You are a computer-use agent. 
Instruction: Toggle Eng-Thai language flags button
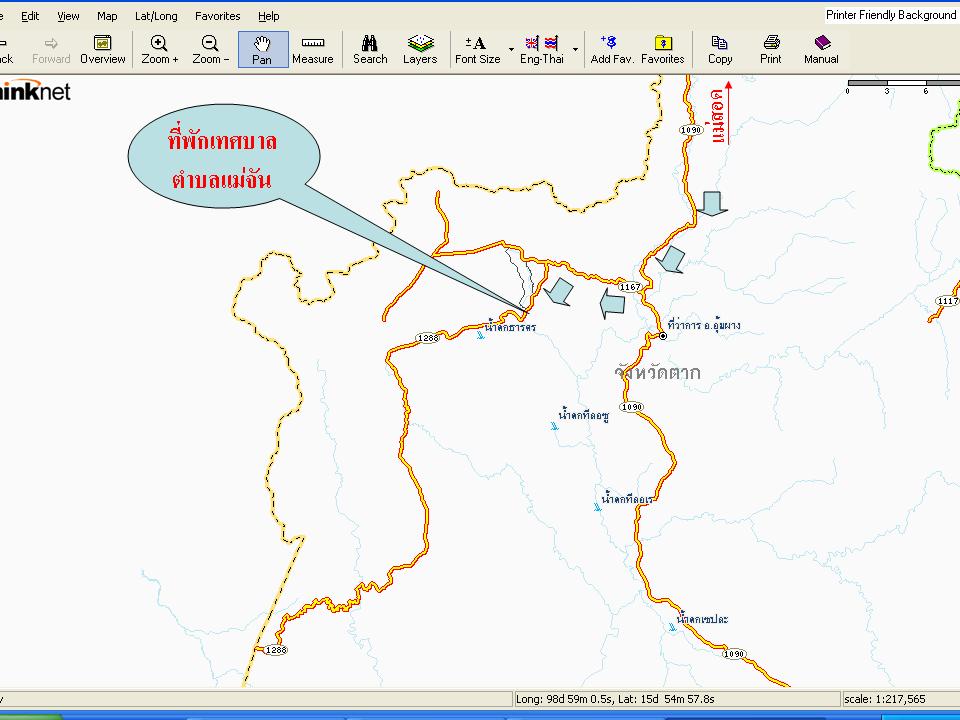tap(541, 49)
